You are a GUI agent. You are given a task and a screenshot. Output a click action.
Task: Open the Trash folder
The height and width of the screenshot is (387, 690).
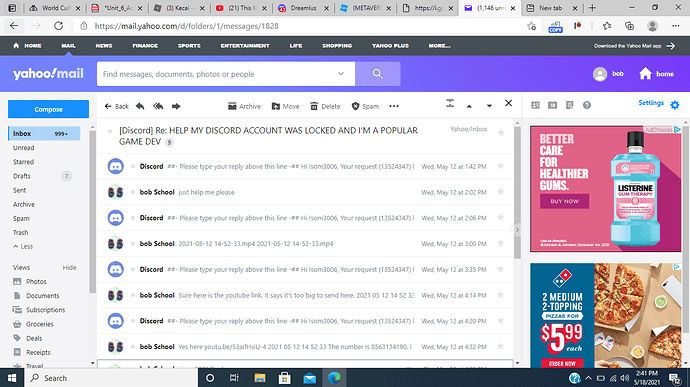click(20, 232)
